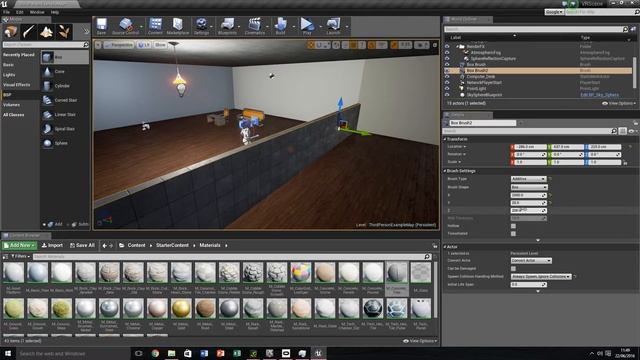Start Play in the editor
640x360 pixels.
(x=307, y=26)
